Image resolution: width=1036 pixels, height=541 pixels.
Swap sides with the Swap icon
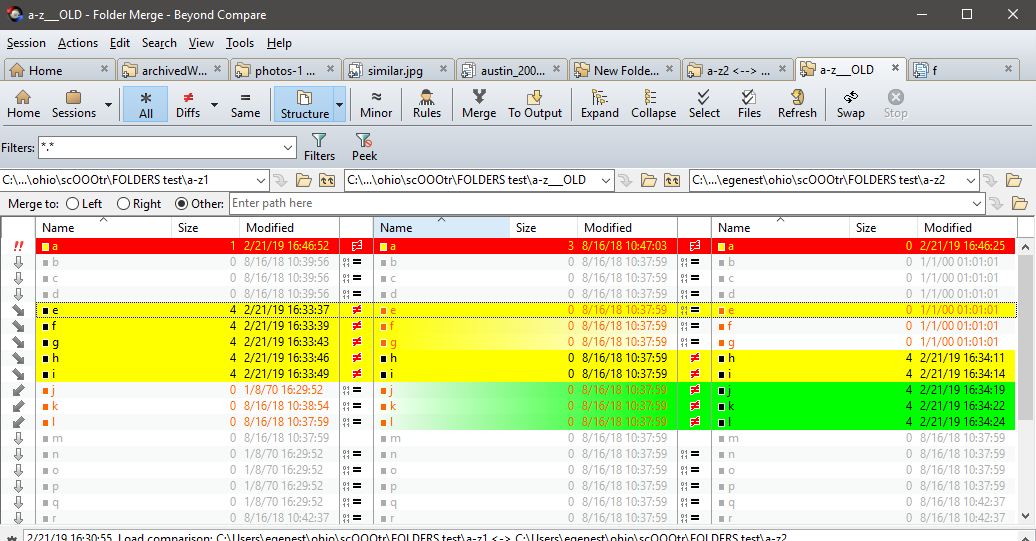point(850,104)
